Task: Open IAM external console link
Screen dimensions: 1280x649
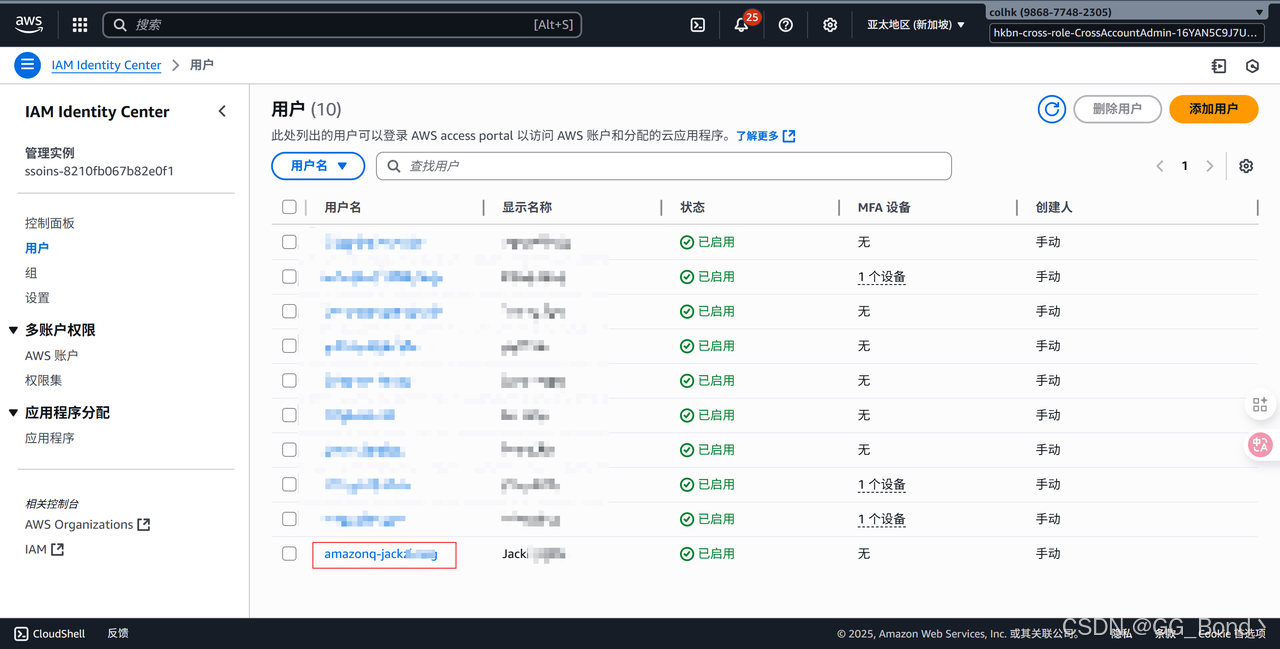Action: click(44, 550)
